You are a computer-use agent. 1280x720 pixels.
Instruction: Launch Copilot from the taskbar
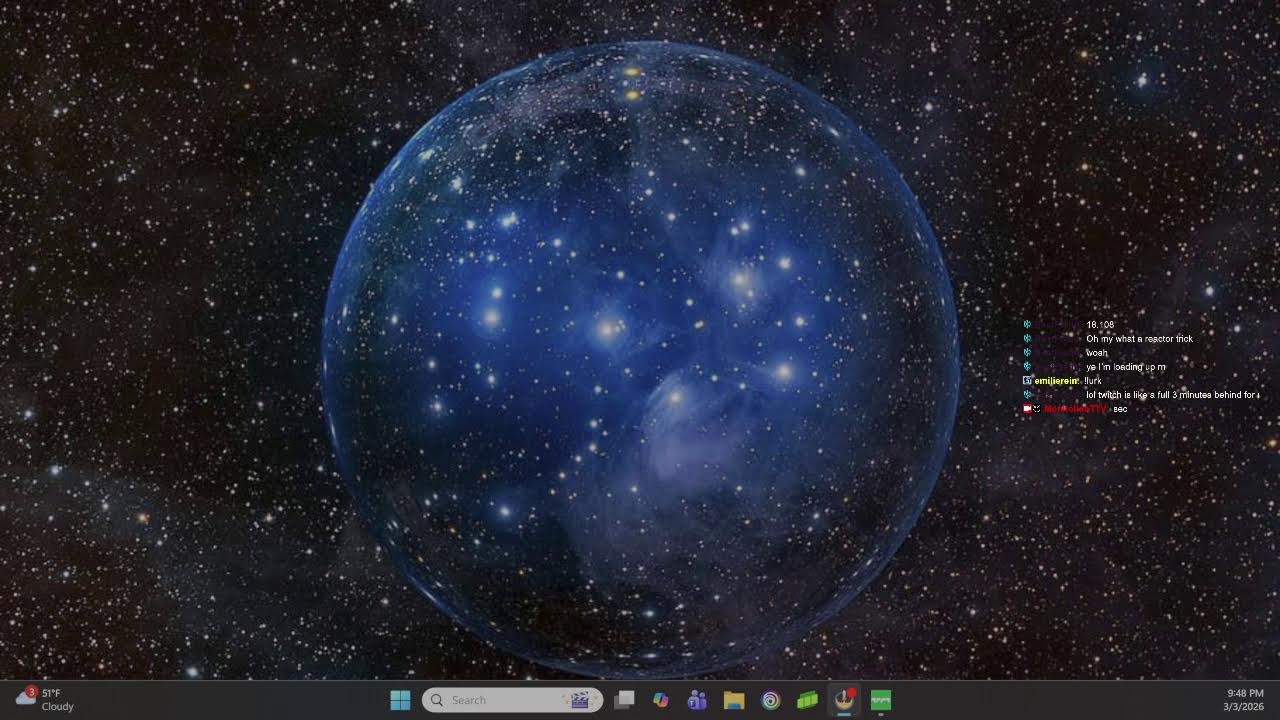pos(660,700)
